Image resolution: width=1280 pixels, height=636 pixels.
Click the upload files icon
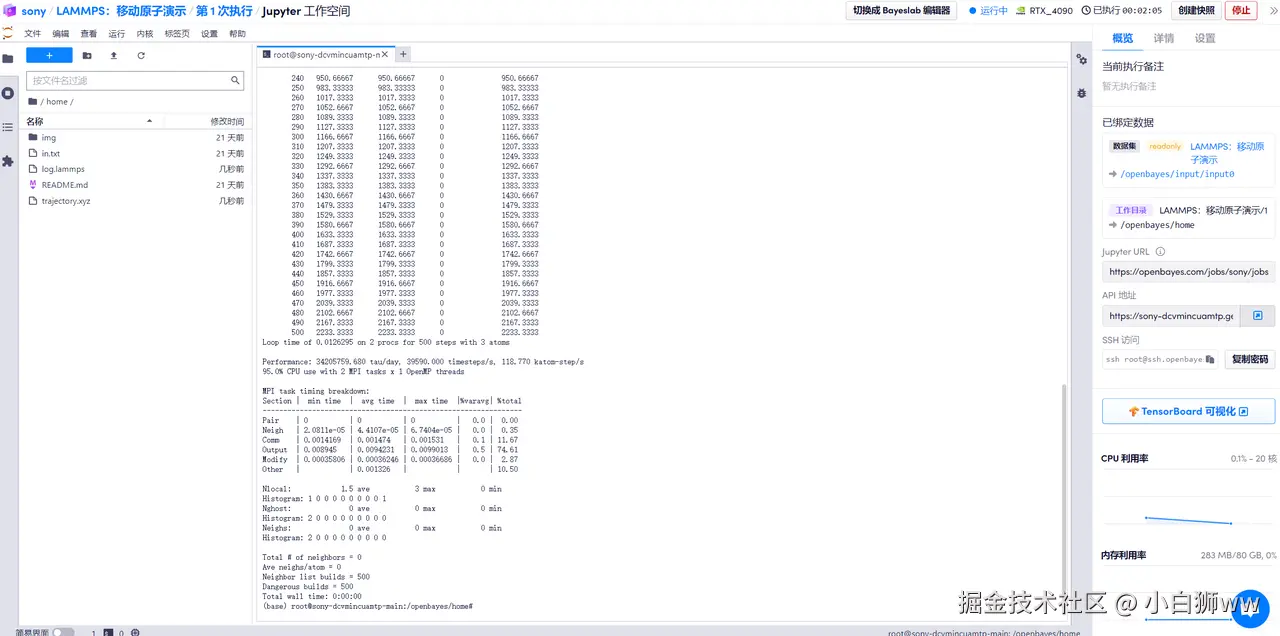pyautogui.click(x=114, y=56)
